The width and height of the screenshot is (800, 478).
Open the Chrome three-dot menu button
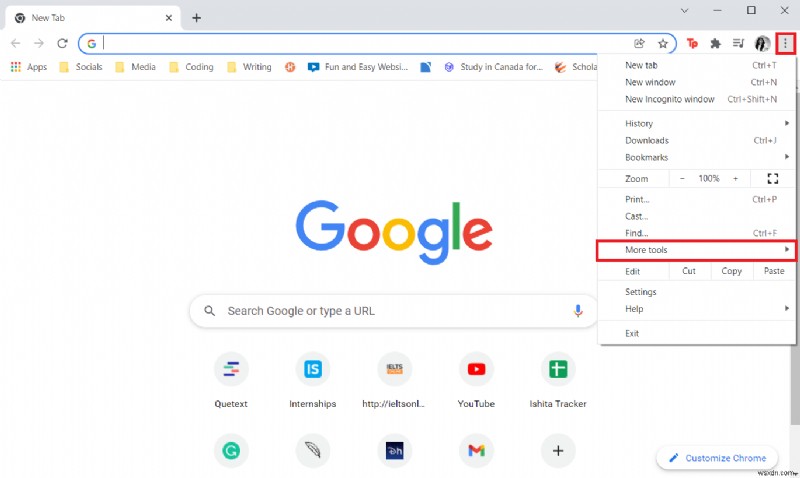[x=785, y=43]
